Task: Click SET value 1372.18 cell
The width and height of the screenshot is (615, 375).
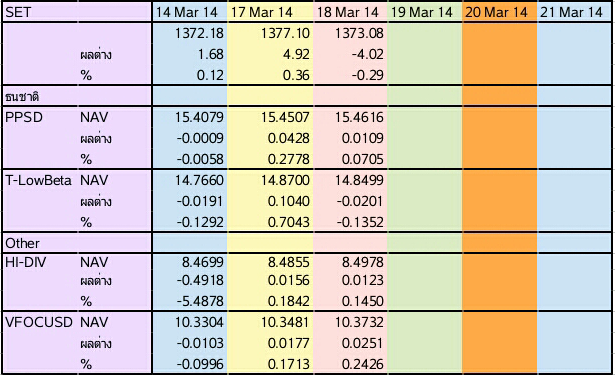Action: (190, 33)
